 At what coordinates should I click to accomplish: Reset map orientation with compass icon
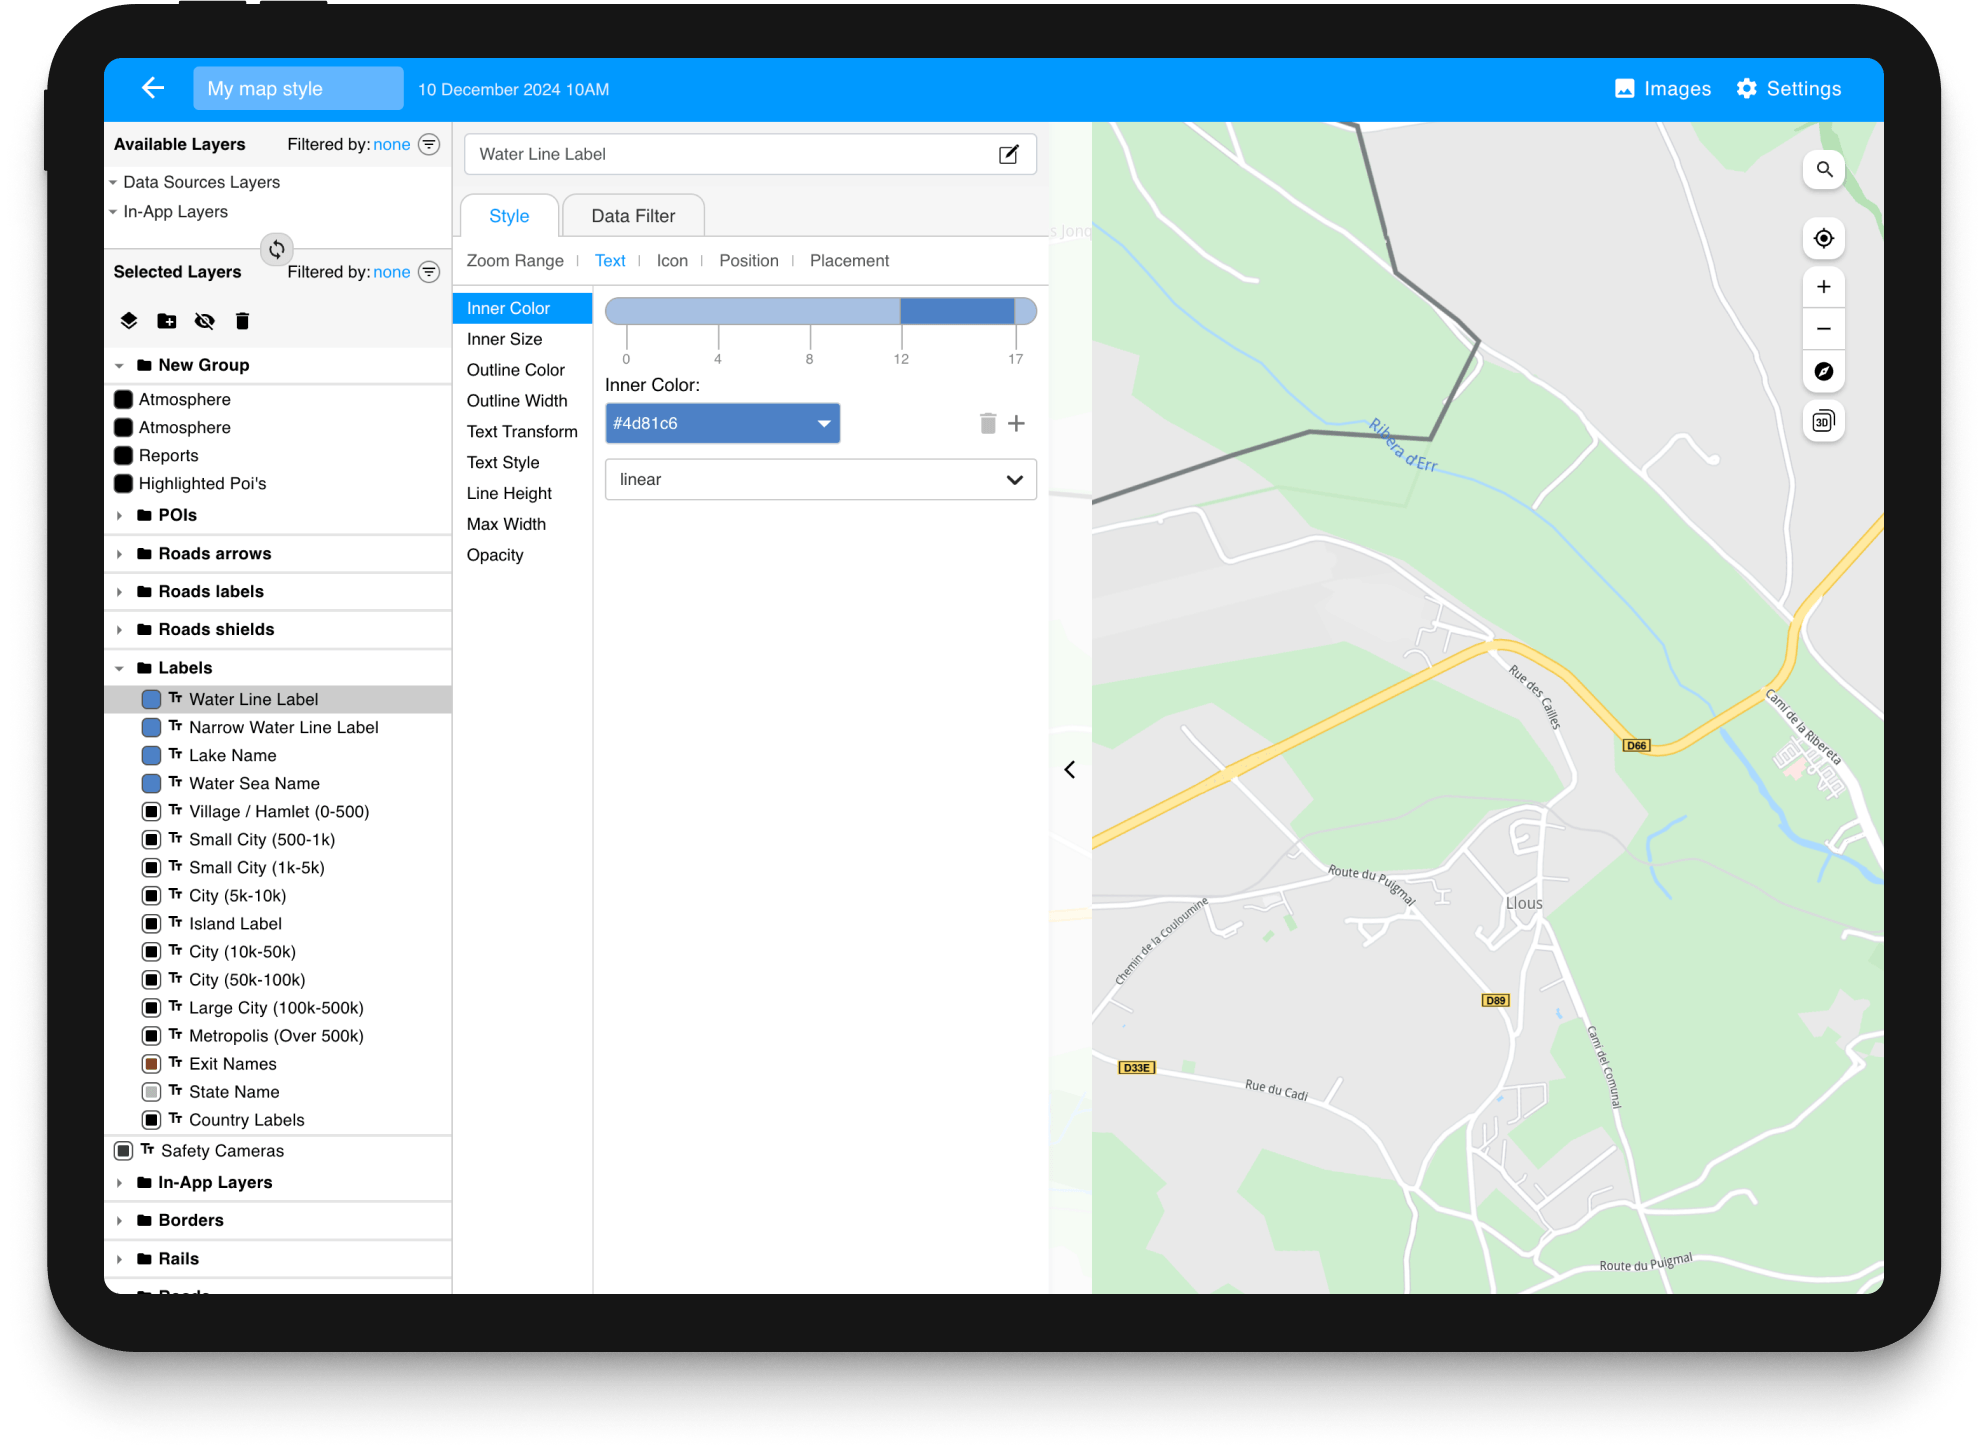coord(1824,371)
